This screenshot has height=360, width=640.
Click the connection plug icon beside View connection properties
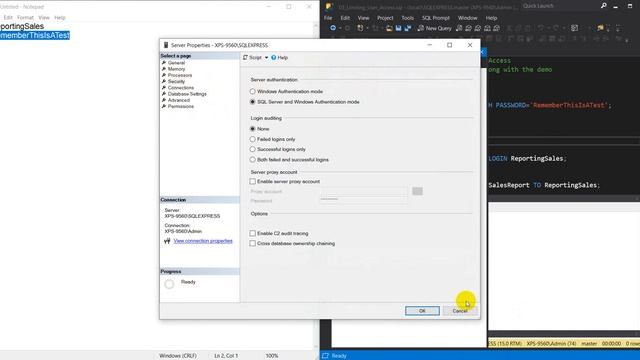(x=167, y=241)
